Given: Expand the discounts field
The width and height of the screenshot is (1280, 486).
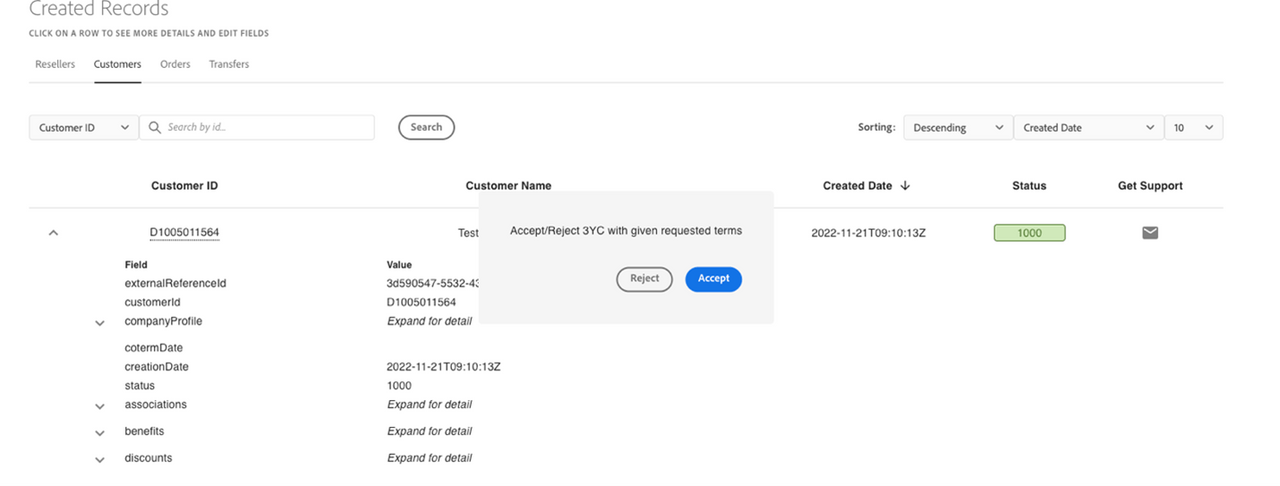Looking at the screenshot, I should tap(100, 460).
